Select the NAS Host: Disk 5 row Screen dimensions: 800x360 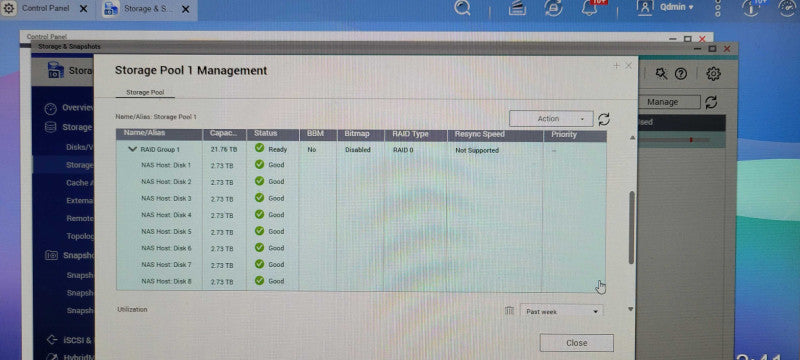click(x=361, y=232)
